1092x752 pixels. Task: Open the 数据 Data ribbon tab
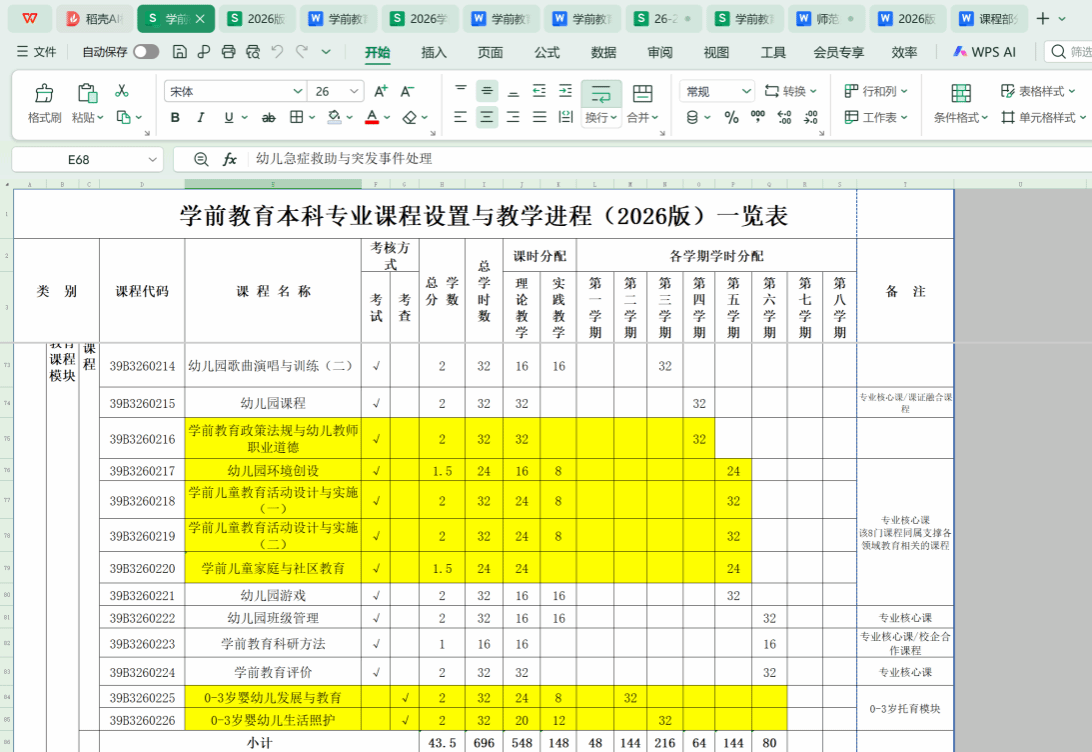click(x=603, y=52)
